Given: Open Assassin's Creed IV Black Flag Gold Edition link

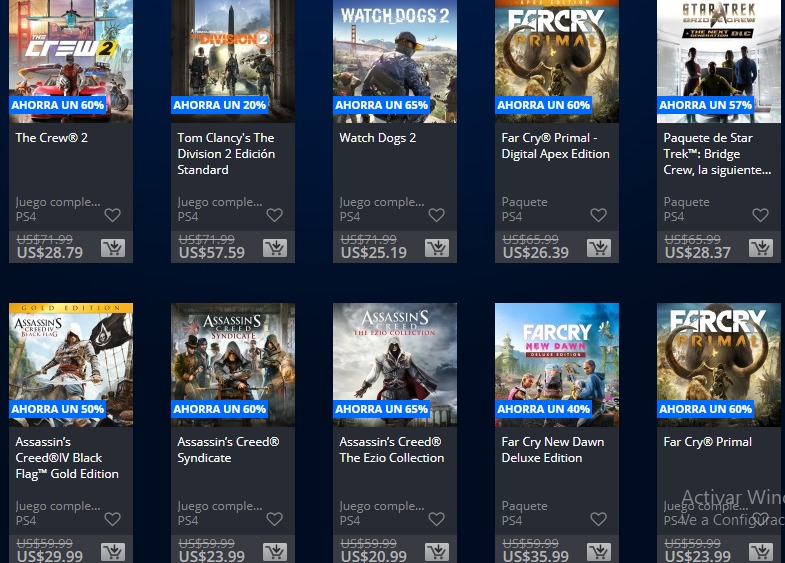Looking at the screenshot, I should 67,458.
